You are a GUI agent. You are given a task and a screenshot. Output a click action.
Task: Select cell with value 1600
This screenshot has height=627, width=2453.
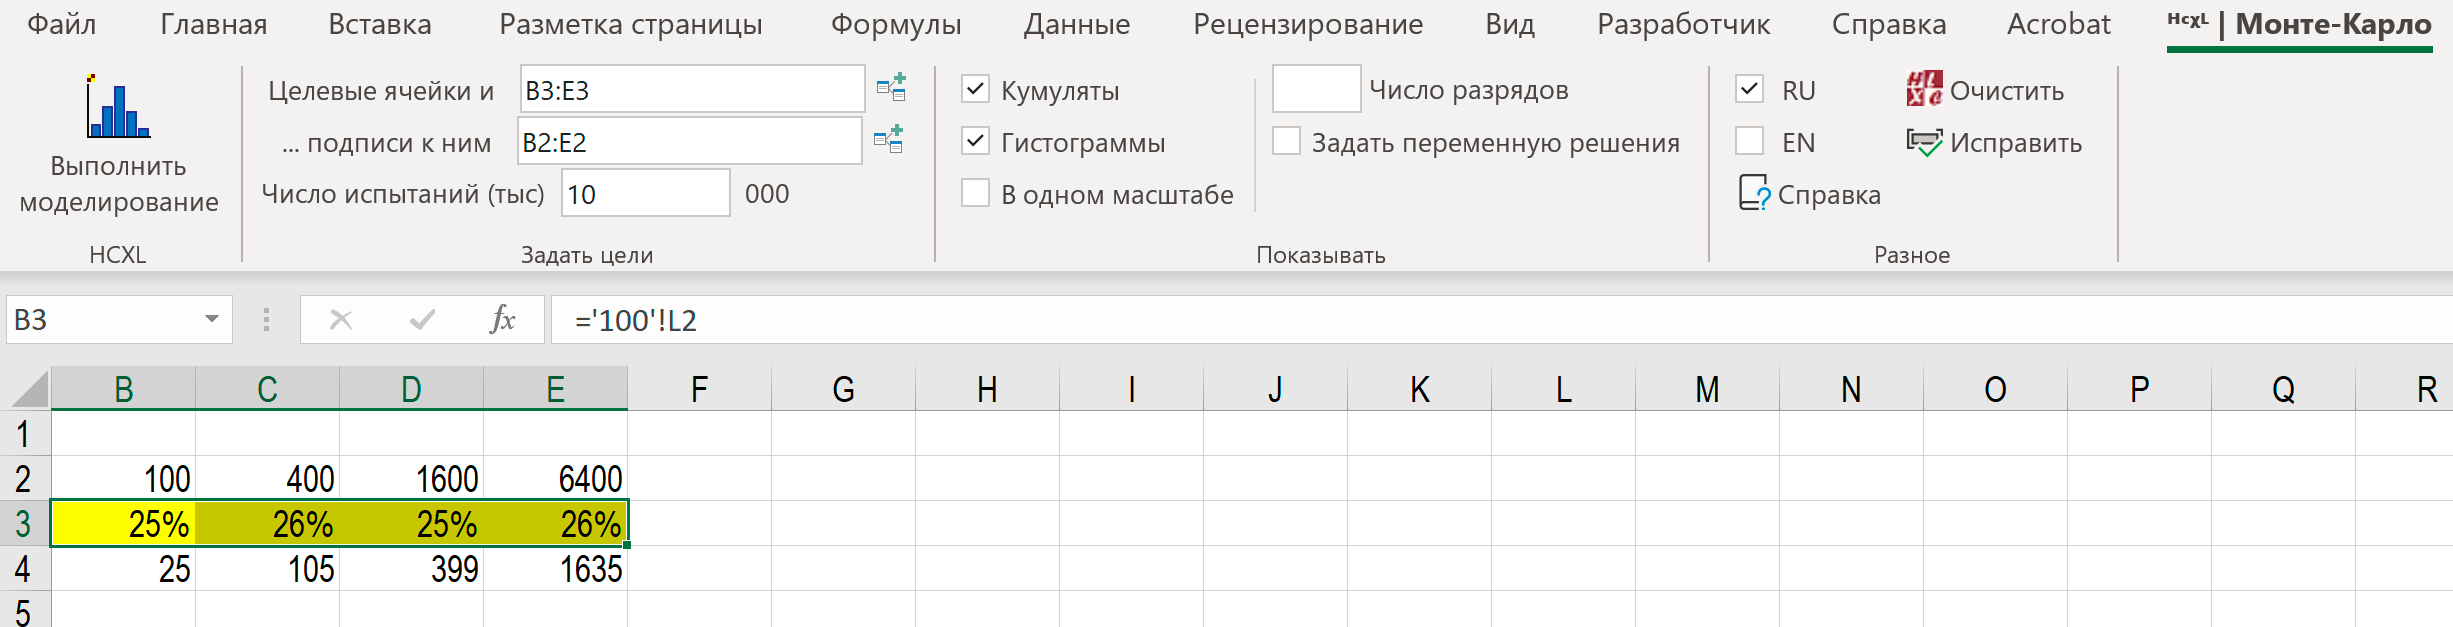tap(411, 479)
